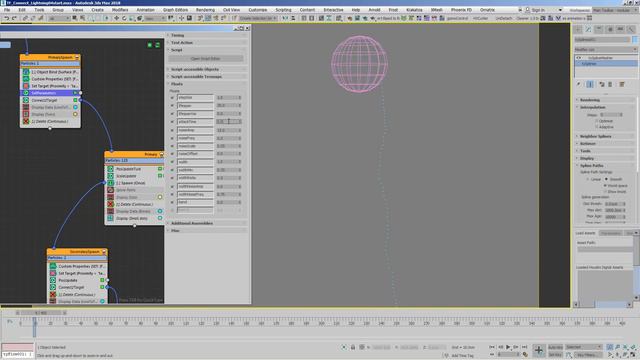
Task: Open the Modifiers menu
Action: [120, 10]
